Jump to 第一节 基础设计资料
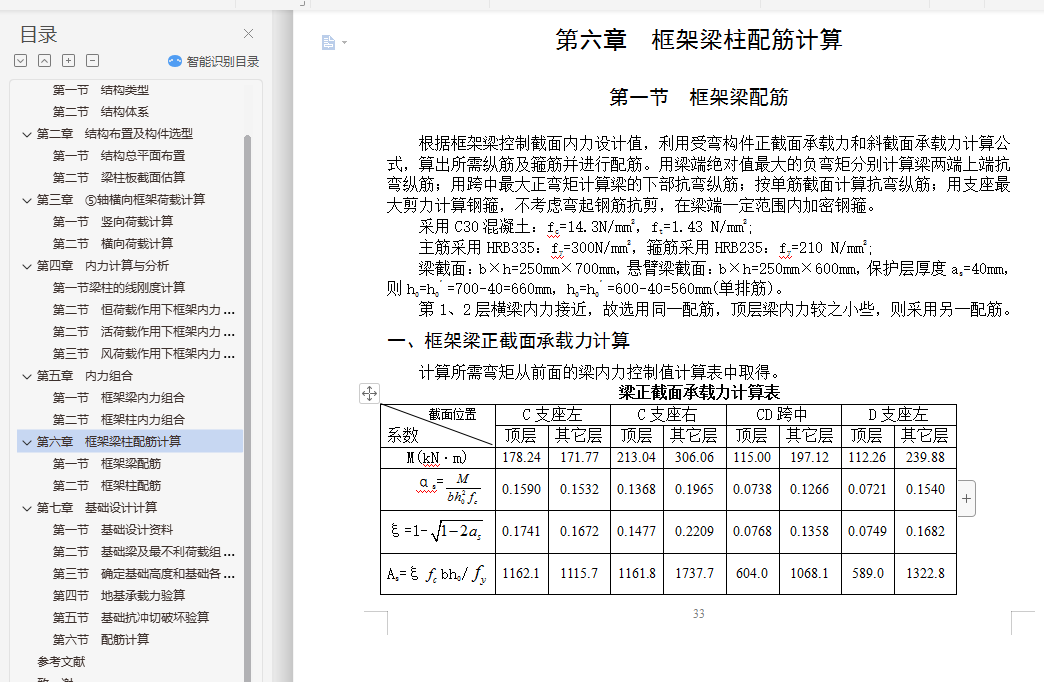The height and width of the screenshot is (682, 1044). point(113,529)
